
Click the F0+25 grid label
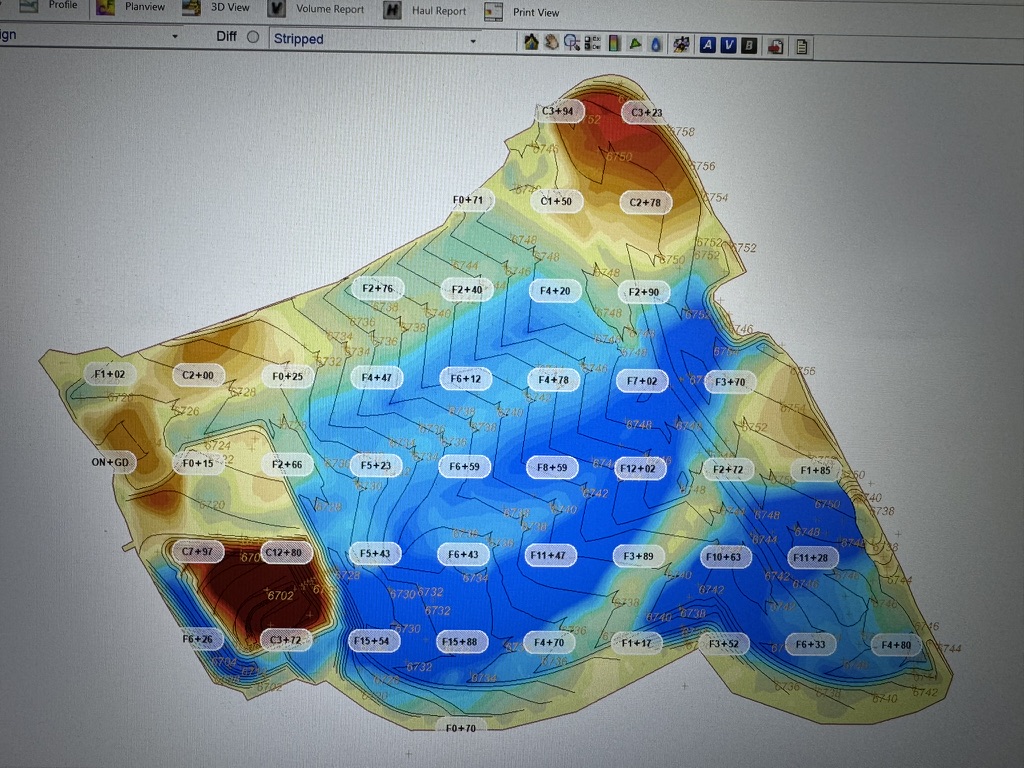pos(287,376)
